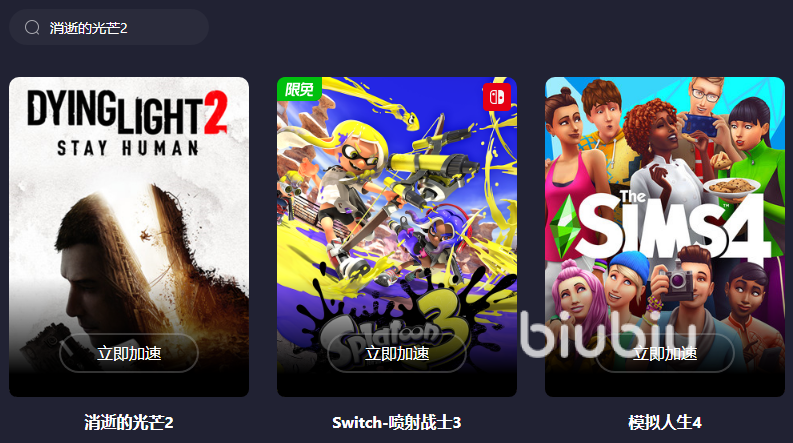Screen dimensions: 793x443
Task: Click the green plumbob diamond icon
Action: tap(564, 226)
